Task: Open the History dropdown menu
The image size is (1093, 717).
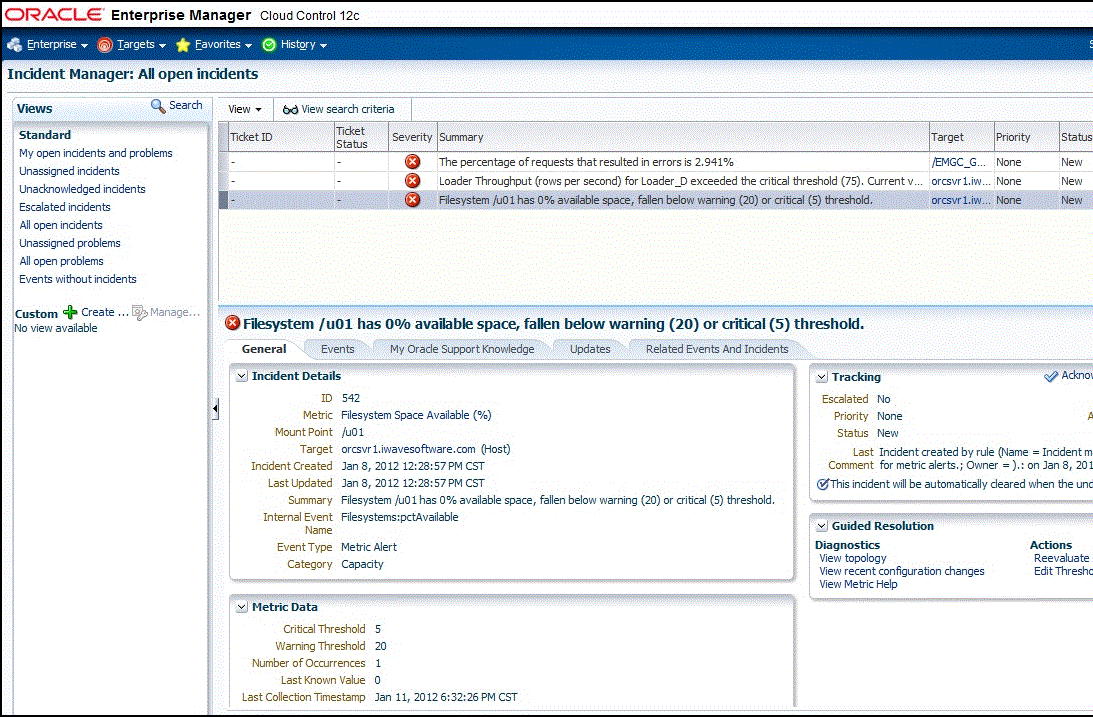Action: (304, 45)
